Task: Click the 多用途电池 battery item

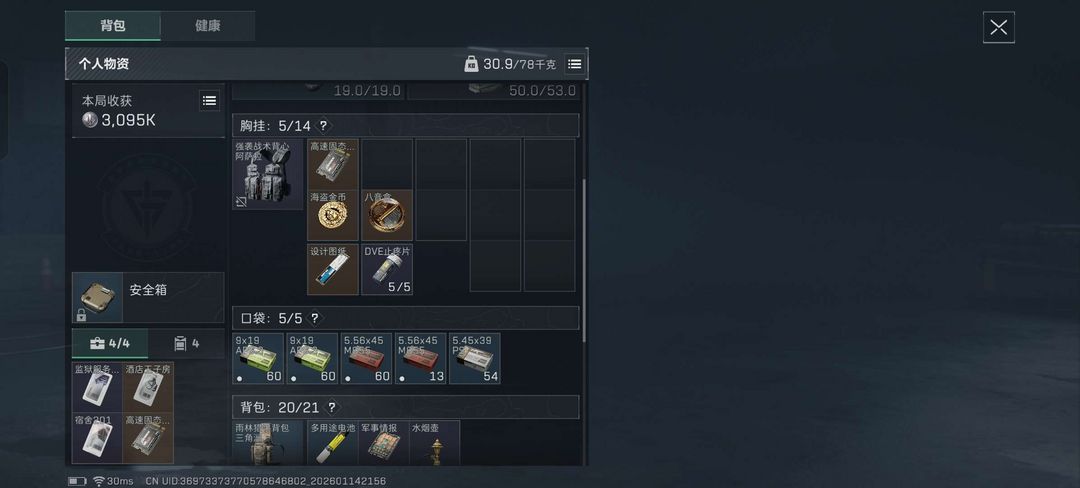Action: pyautogui.click(x=333, y=443)
